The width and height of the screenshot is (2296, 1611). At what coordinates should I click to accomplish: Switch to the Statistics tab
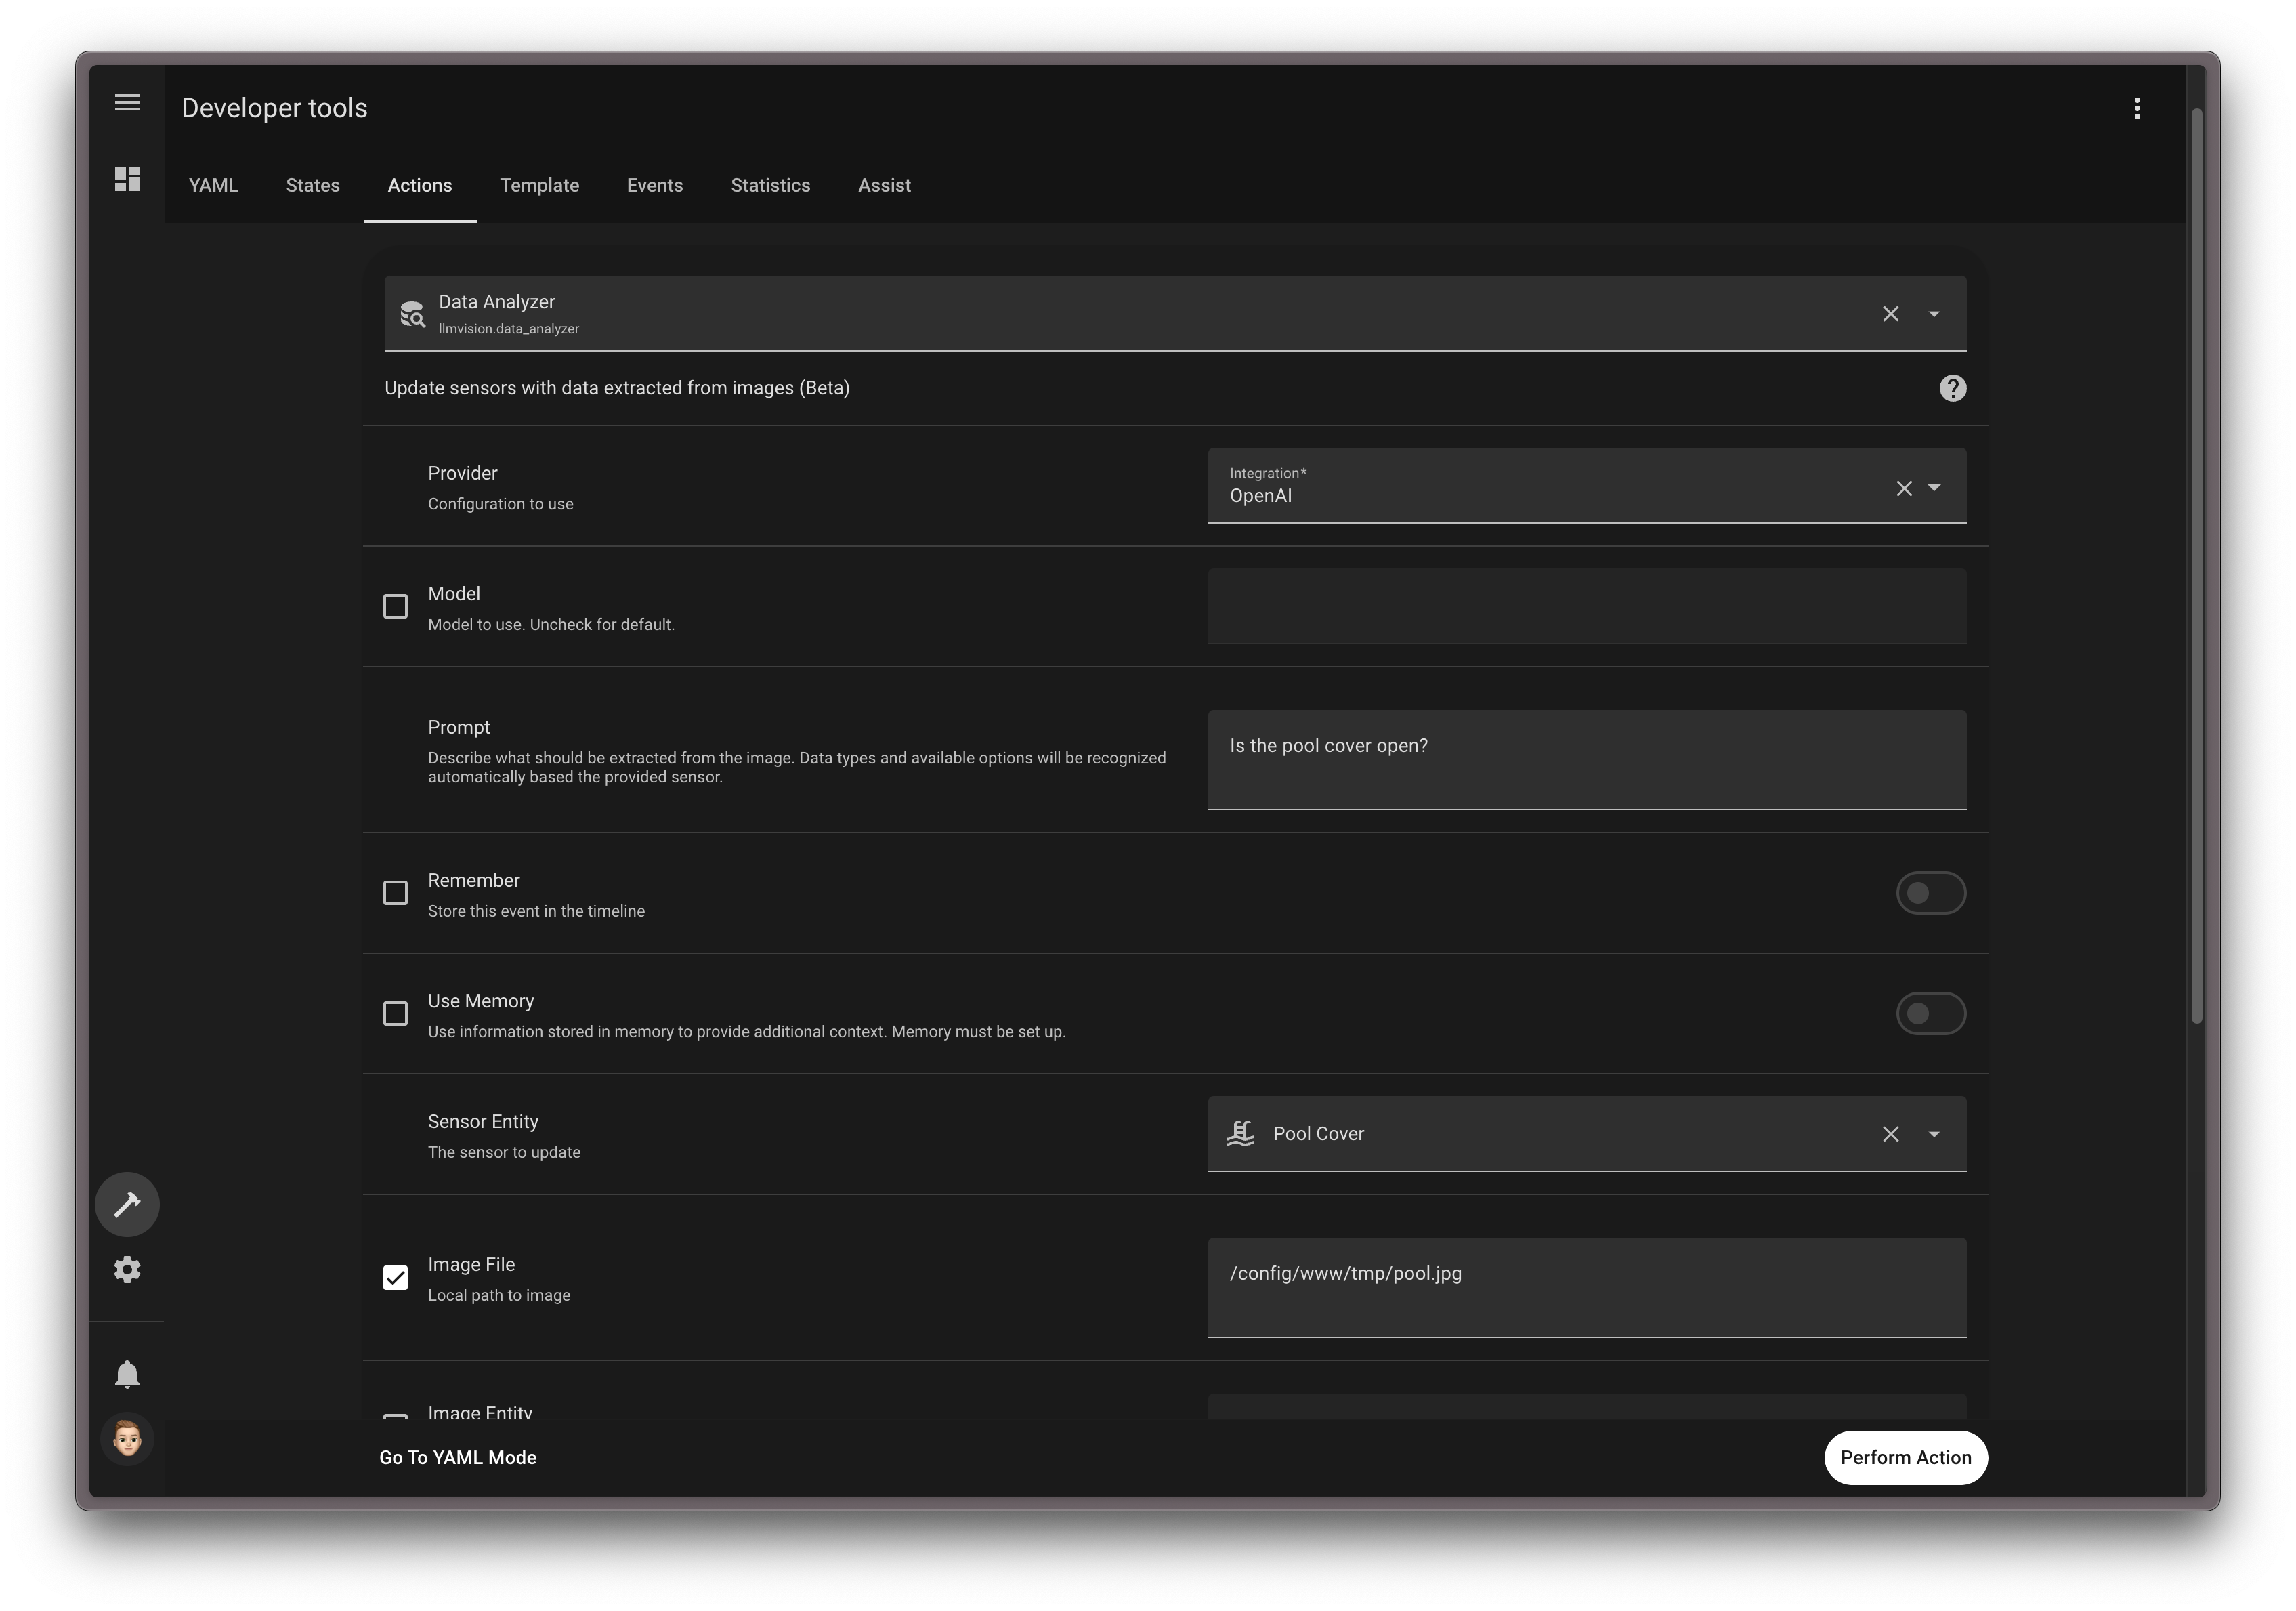(x=770, y=186)
